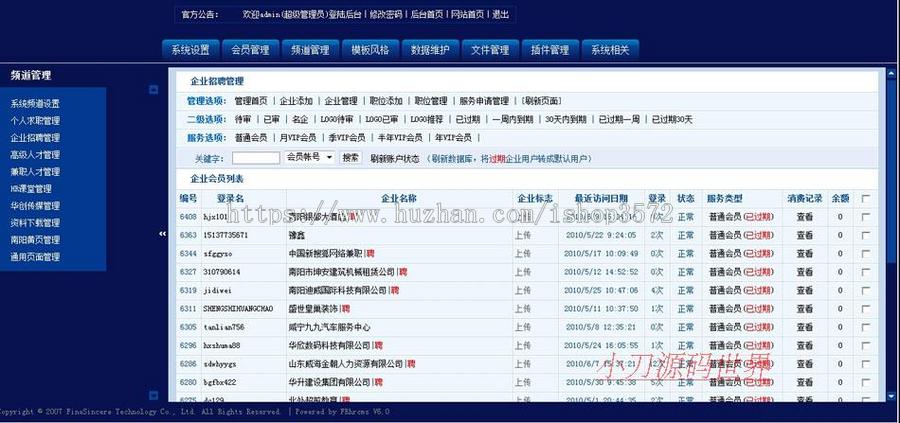Open the 会员管理 top tab
Screen dimensions: 900x423
[250, 50]
